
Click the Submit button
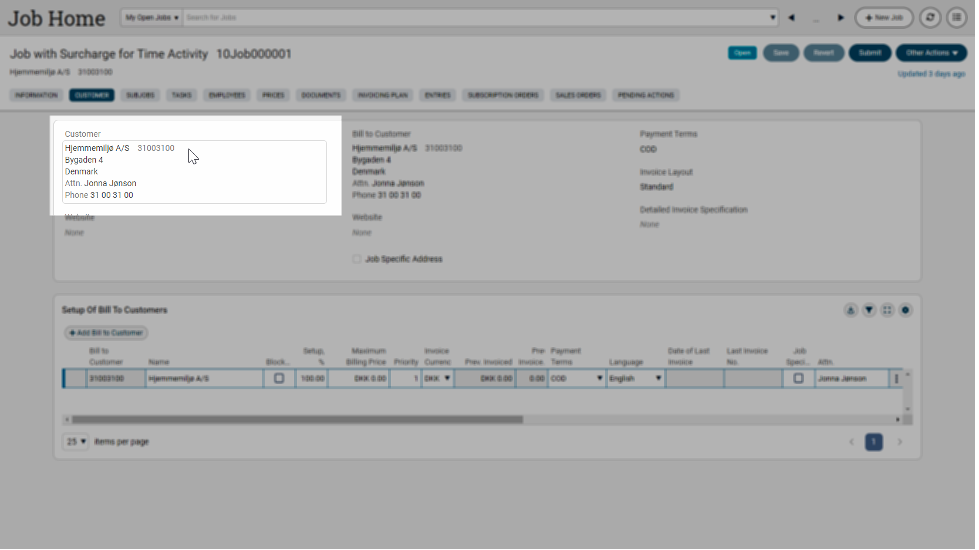click(869, 53)
